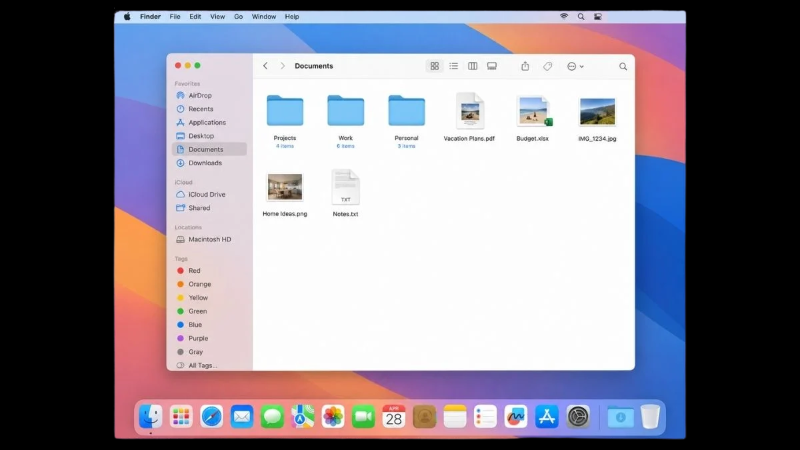Open Mail from the Dock
The image size is (800, 450).
[x=242, y=417]
